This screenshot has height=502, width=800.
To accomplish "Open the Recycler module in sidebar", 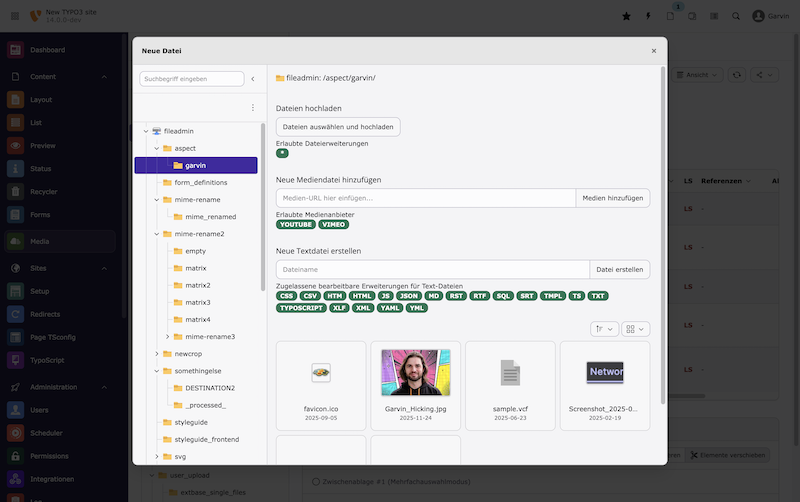I will pos(46,190).
